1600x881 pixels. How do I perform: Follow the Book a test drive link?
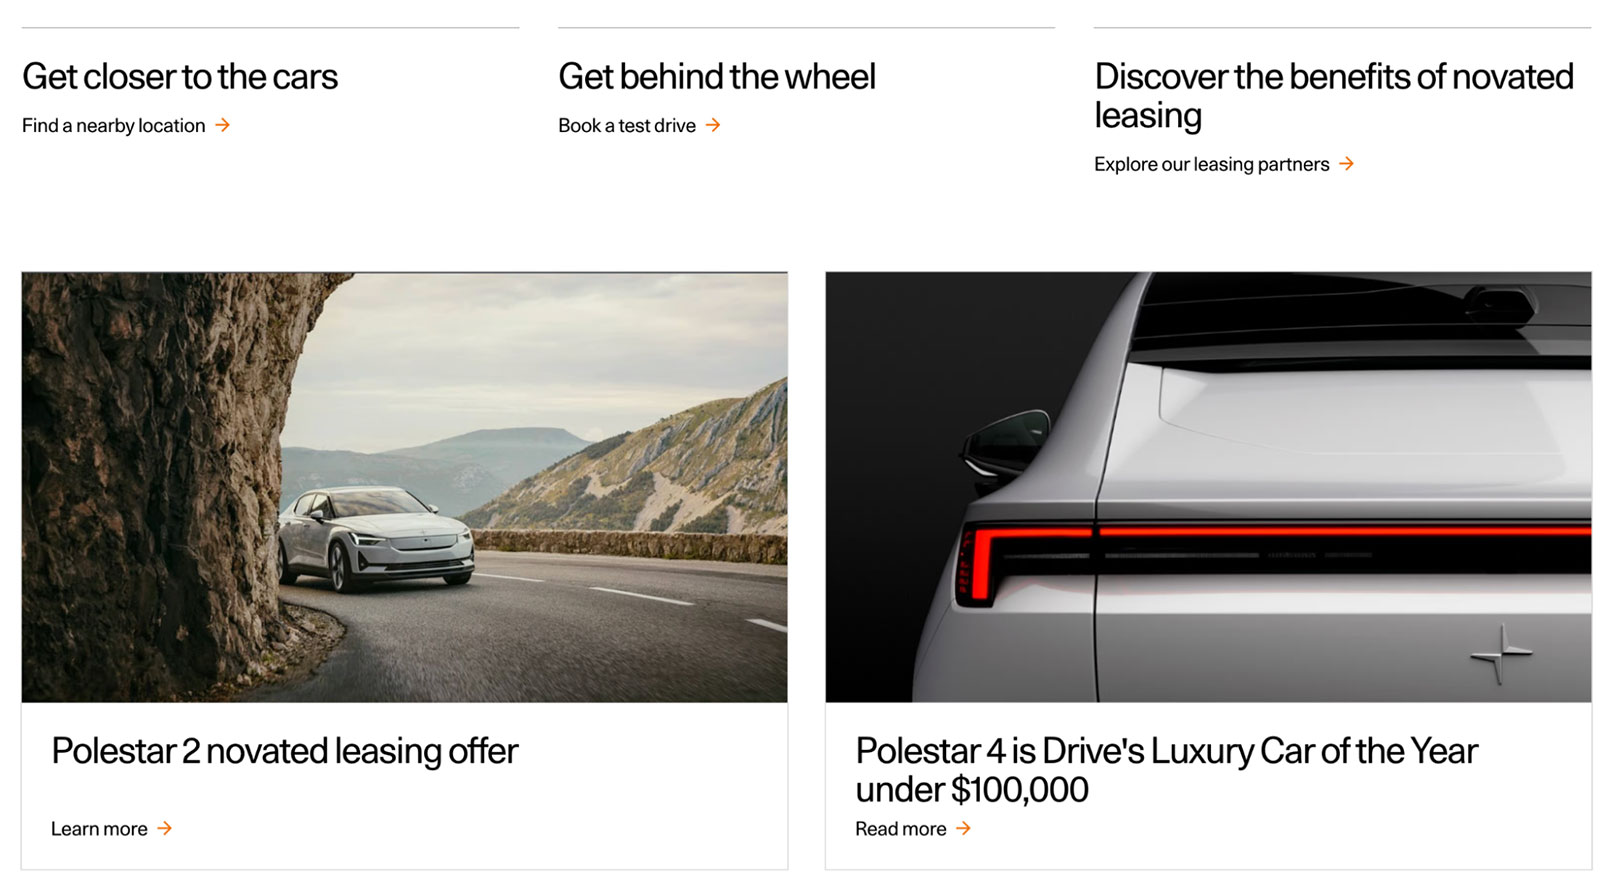pyautogui.click(x=627, y=125)
